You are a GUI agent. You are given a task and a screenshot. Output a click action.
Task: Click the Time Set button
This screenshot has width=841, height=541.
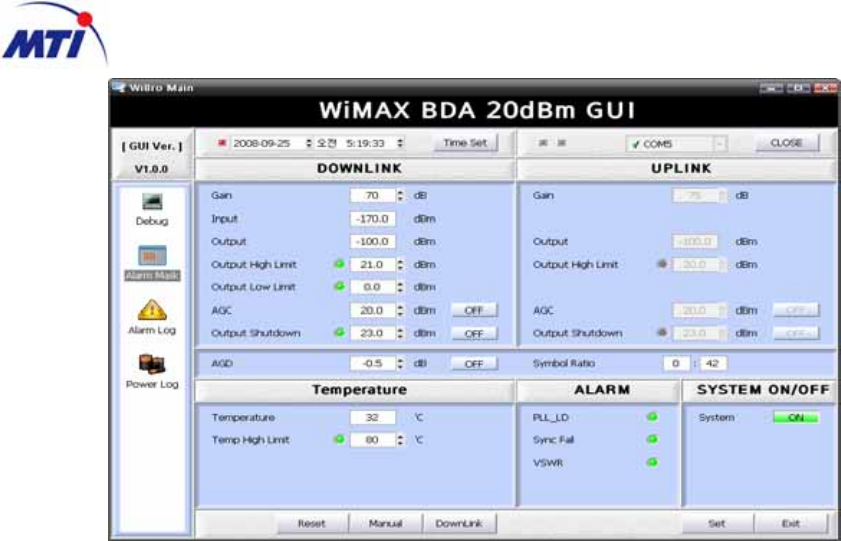(465, 143)
